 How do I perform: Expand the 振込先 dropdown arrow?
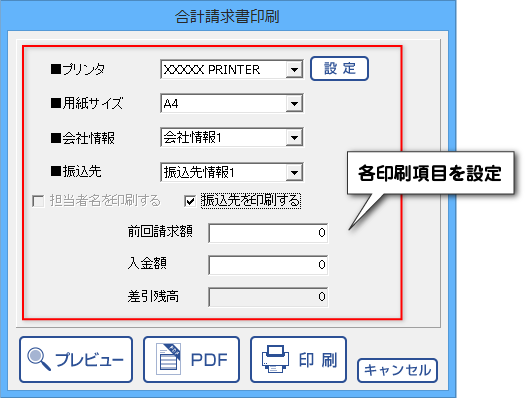[x=294, y=172]
